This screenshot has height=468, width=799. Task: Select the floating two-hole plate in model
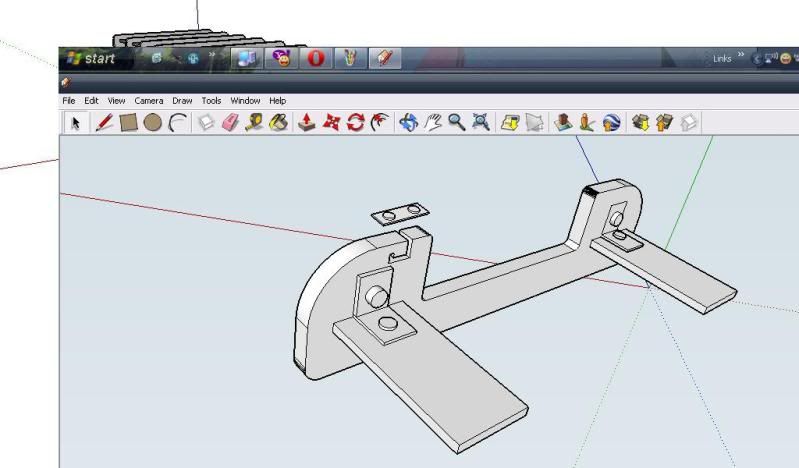pos(400,213)
